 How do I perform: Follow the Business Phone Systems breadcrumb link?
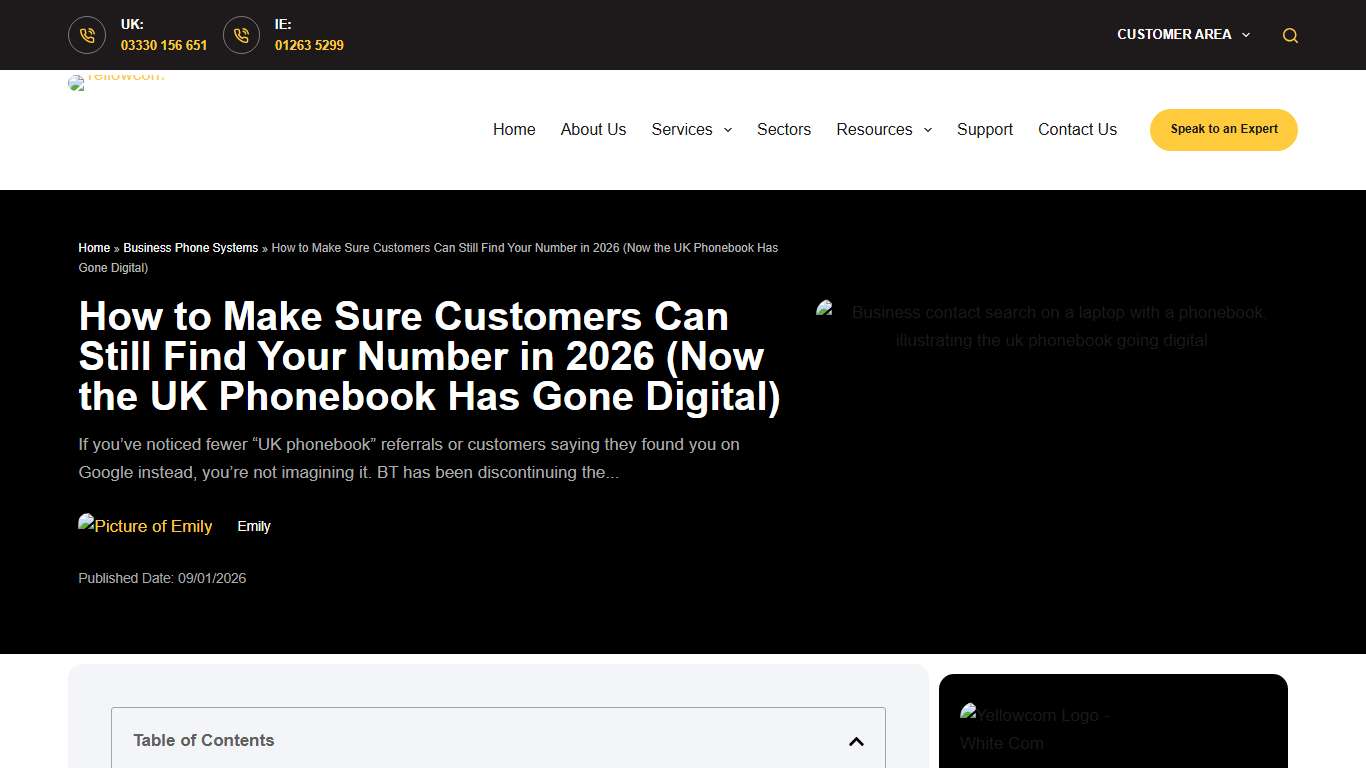click(x=190, y=247)
